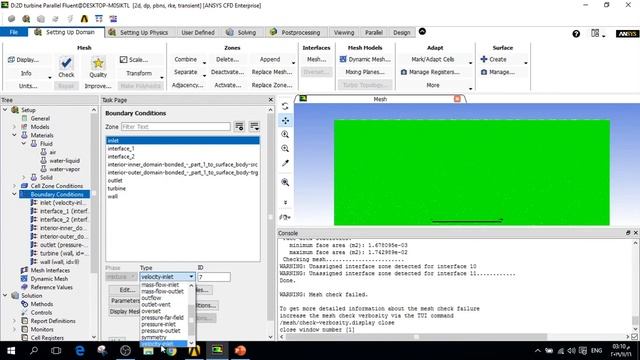
Task: Open the User Defined ribbon tab
Action: click(x=198, y=32)
